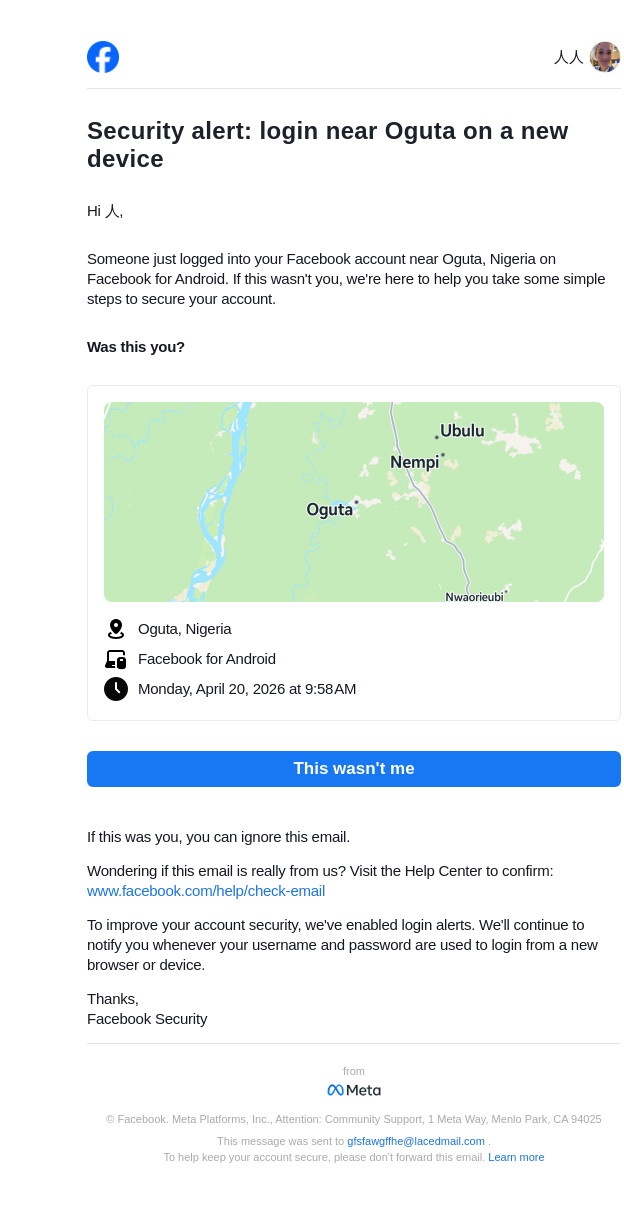Image resolution: width=624 pixels, height=1213 pixels.
Task: Click the "Facebook for Android" device text
Action: 207,659
